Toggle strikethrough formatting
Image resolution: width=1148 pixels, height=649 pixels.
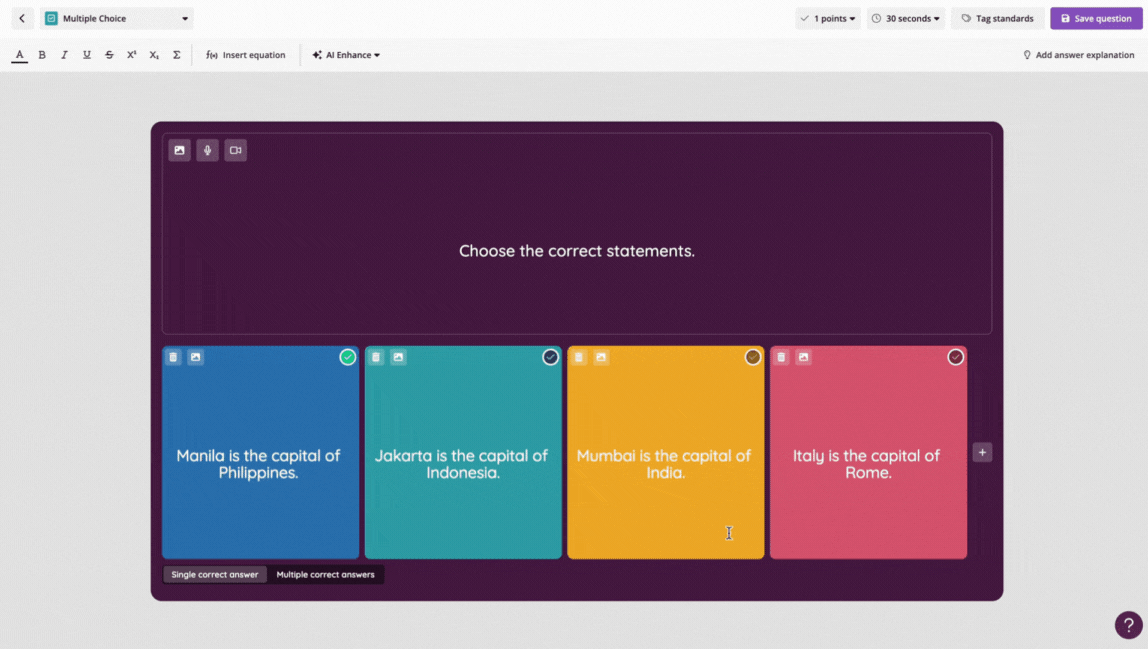tap(109, 55)
